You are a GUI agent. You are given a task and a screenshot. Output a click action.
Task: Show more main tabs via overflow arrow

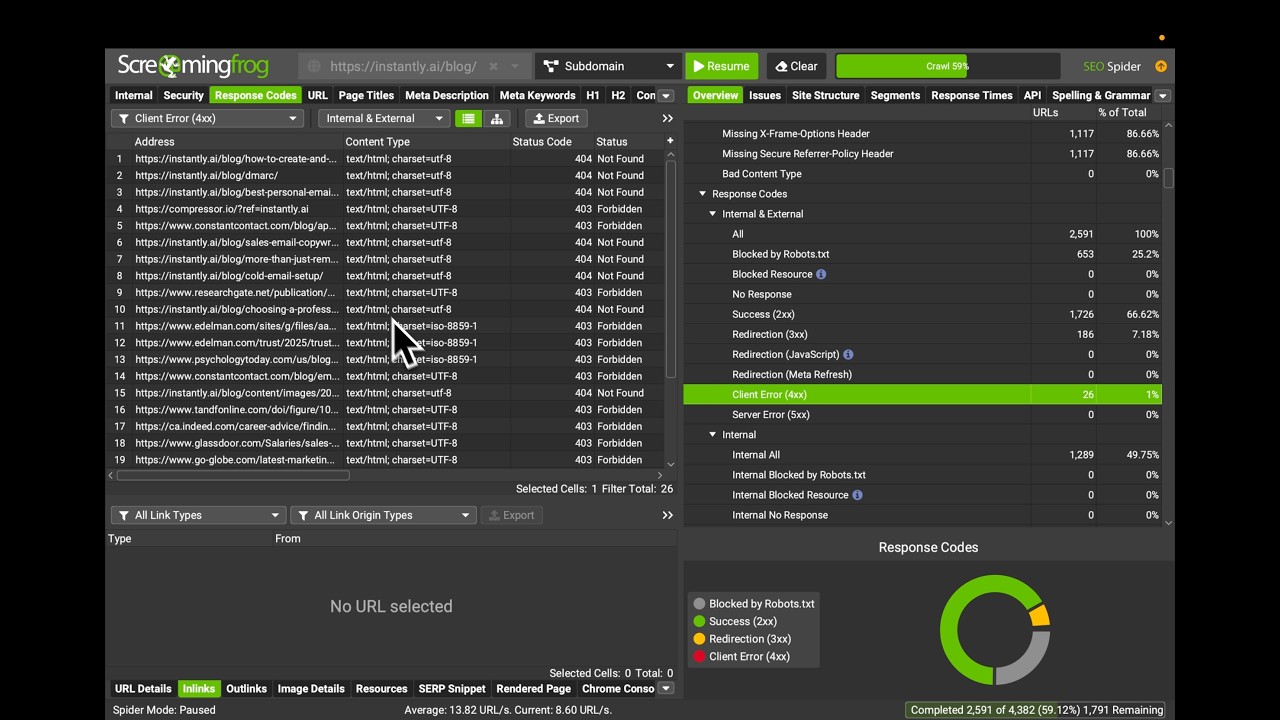[x=666, y=96]
